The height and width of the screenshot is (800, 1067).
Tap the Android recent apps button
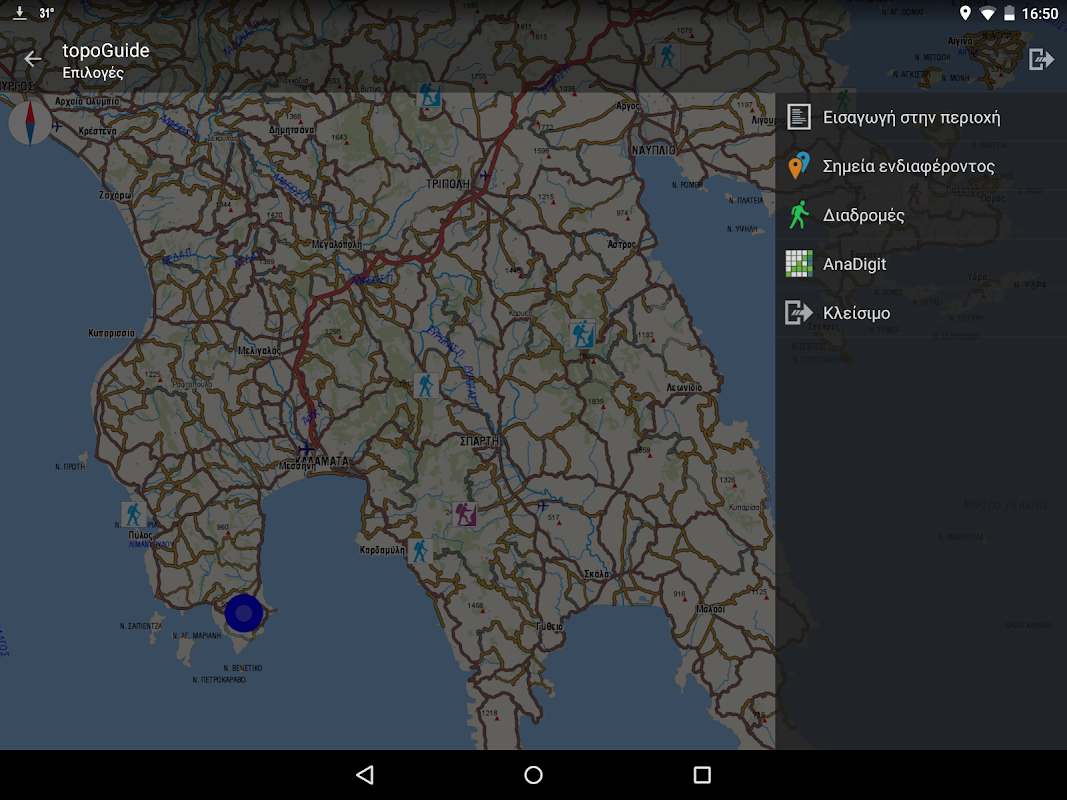[702, 775]
